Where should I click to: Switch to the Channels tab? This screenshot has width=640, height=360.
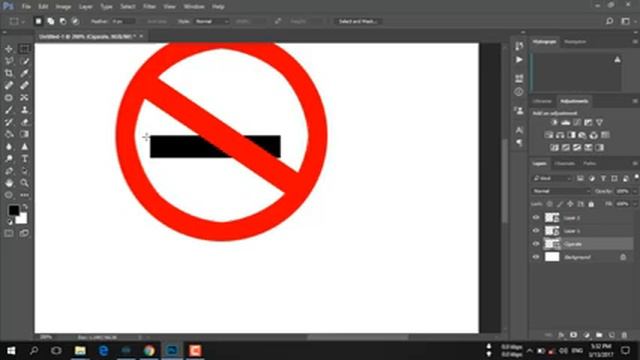(x=564, y=163)
